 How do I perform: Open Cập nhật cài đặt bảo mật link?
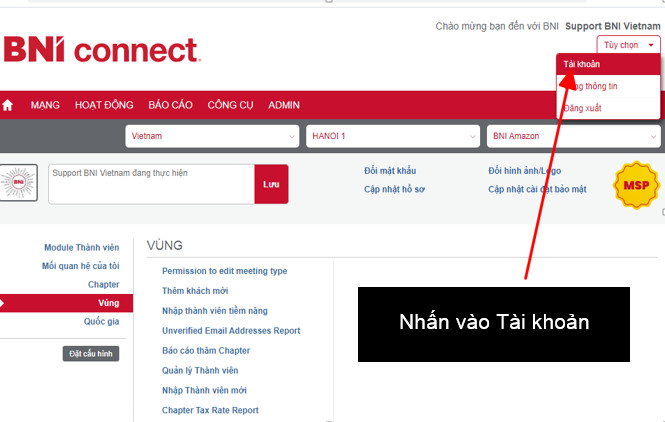537,189
